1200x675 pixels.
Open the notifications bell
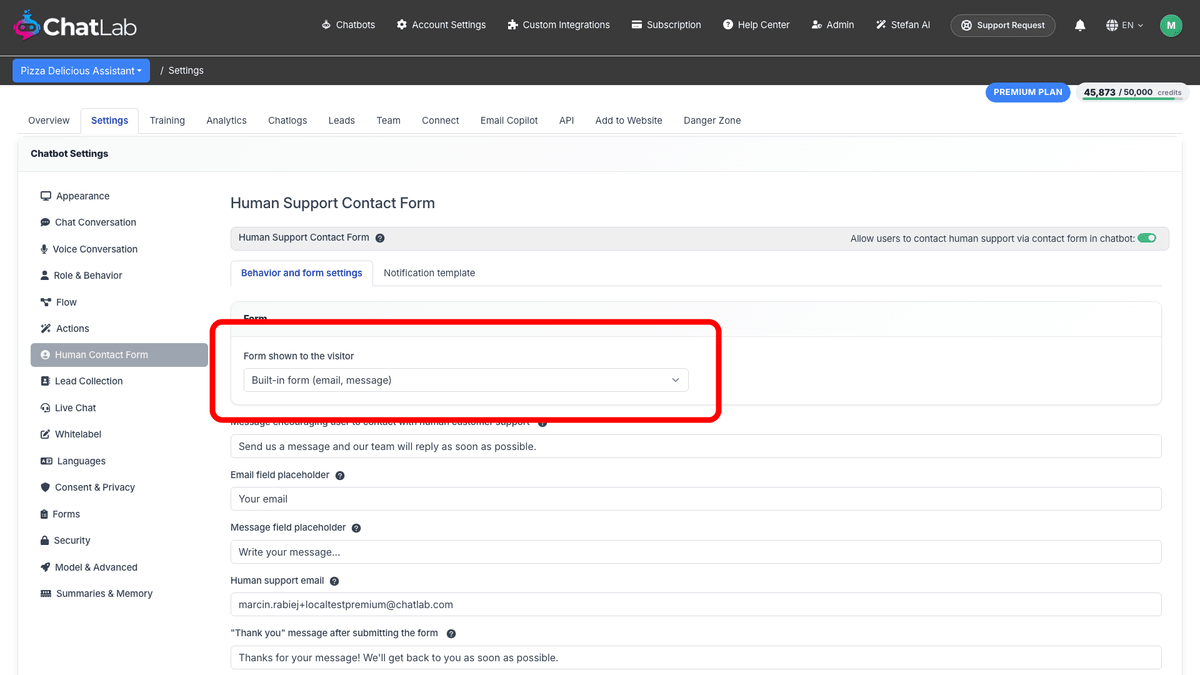[1080, 25]
